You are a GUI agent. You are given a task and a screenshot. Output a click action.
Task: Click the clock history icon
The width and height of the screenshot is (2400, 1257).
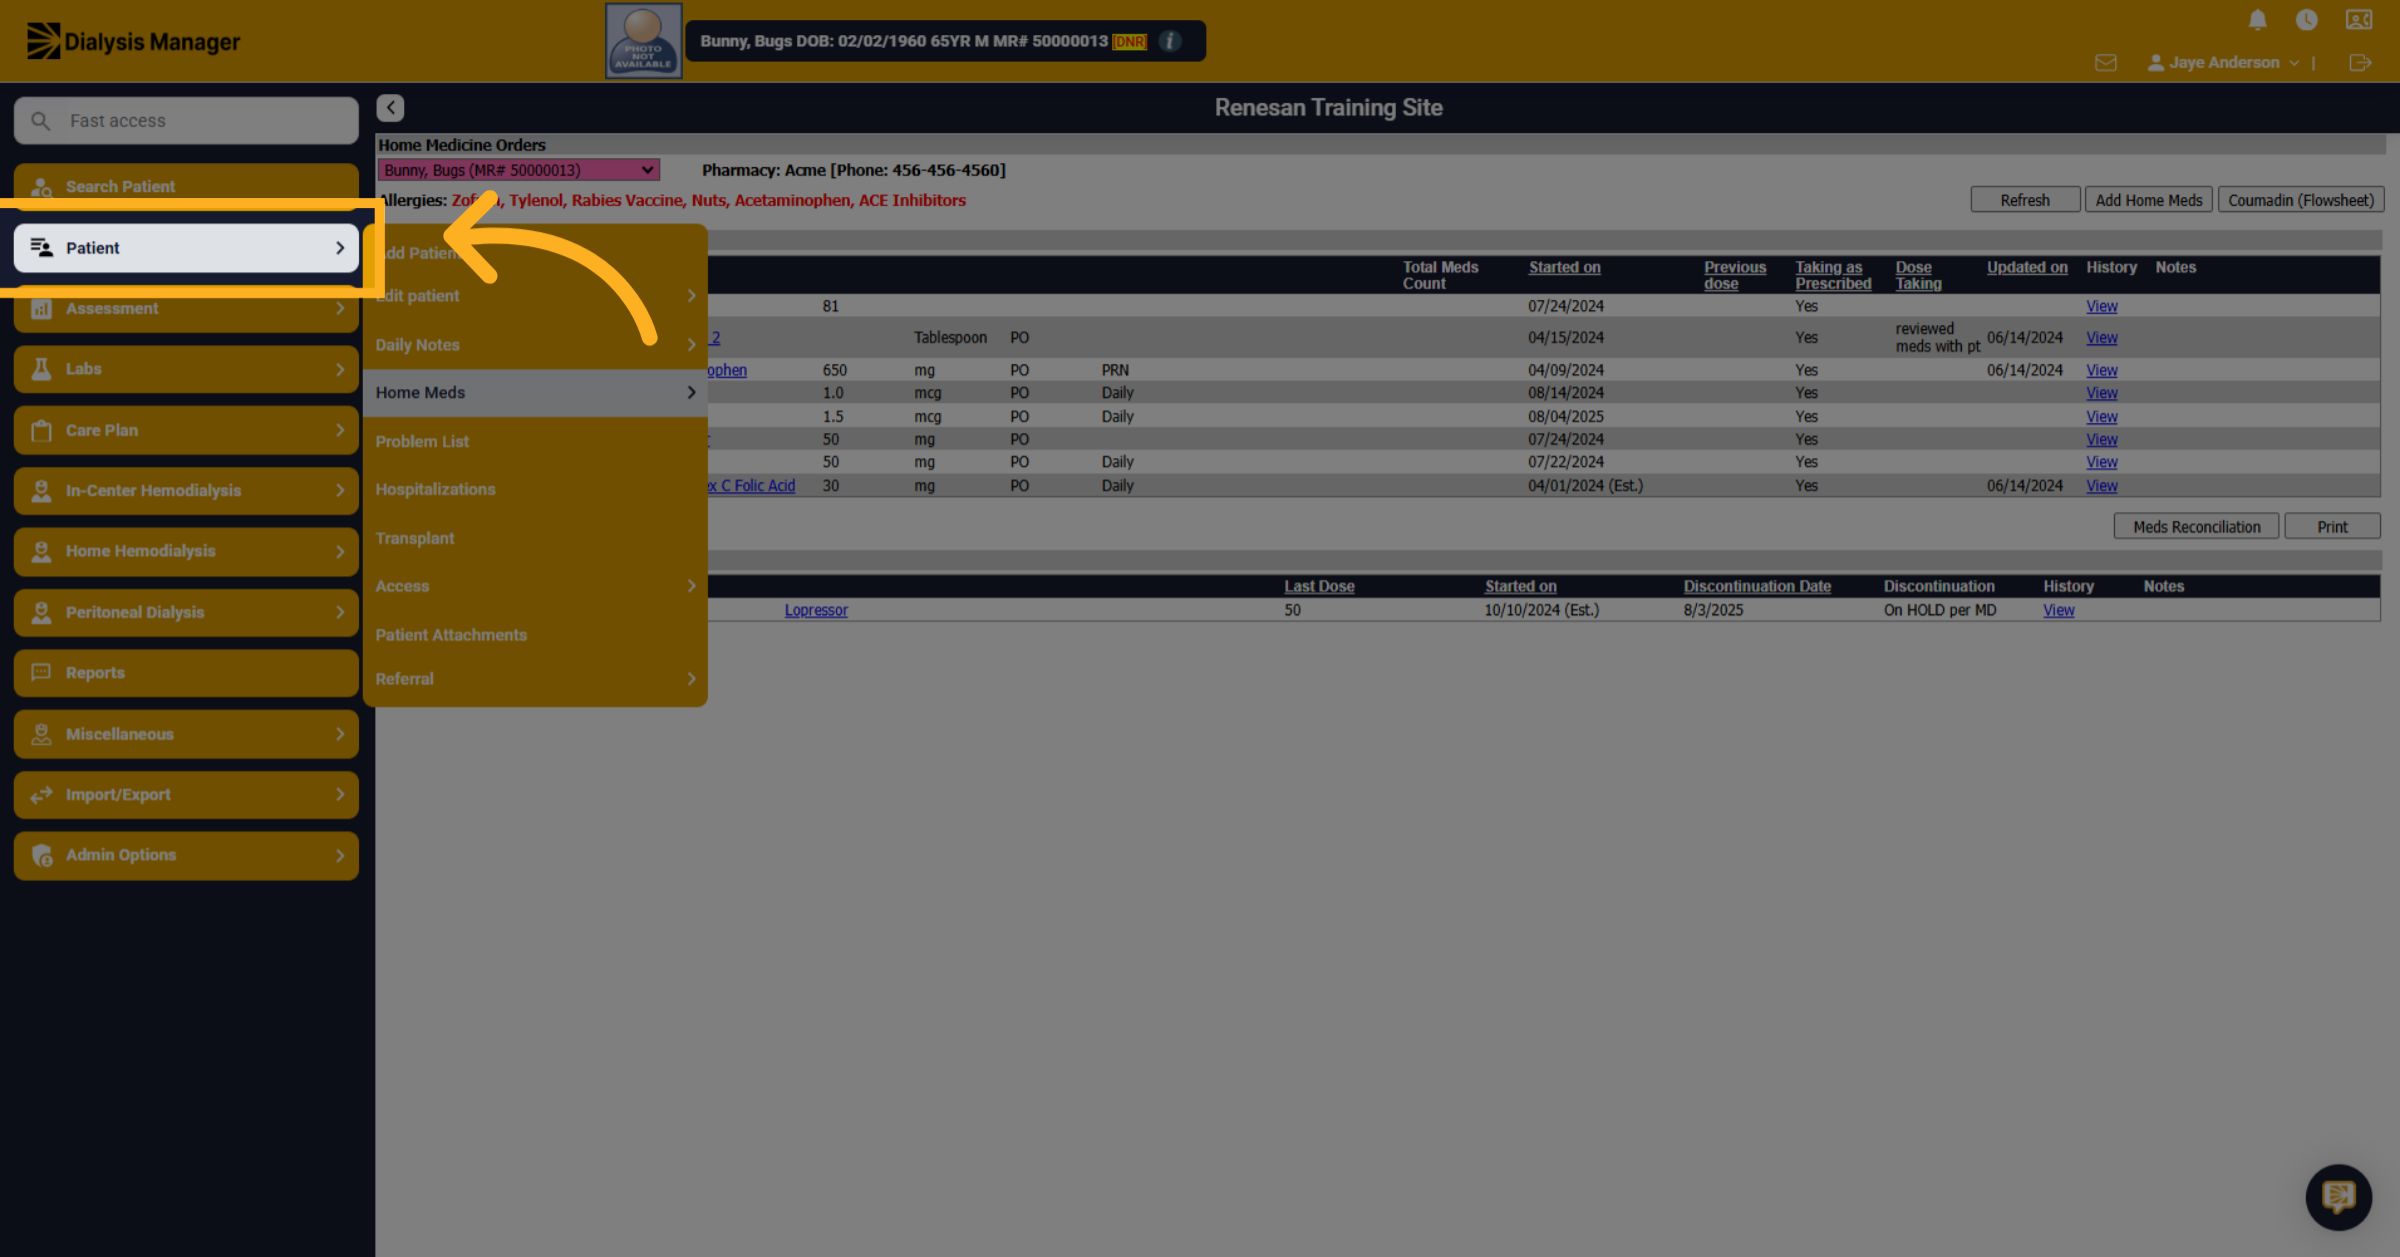[2306, 20]
